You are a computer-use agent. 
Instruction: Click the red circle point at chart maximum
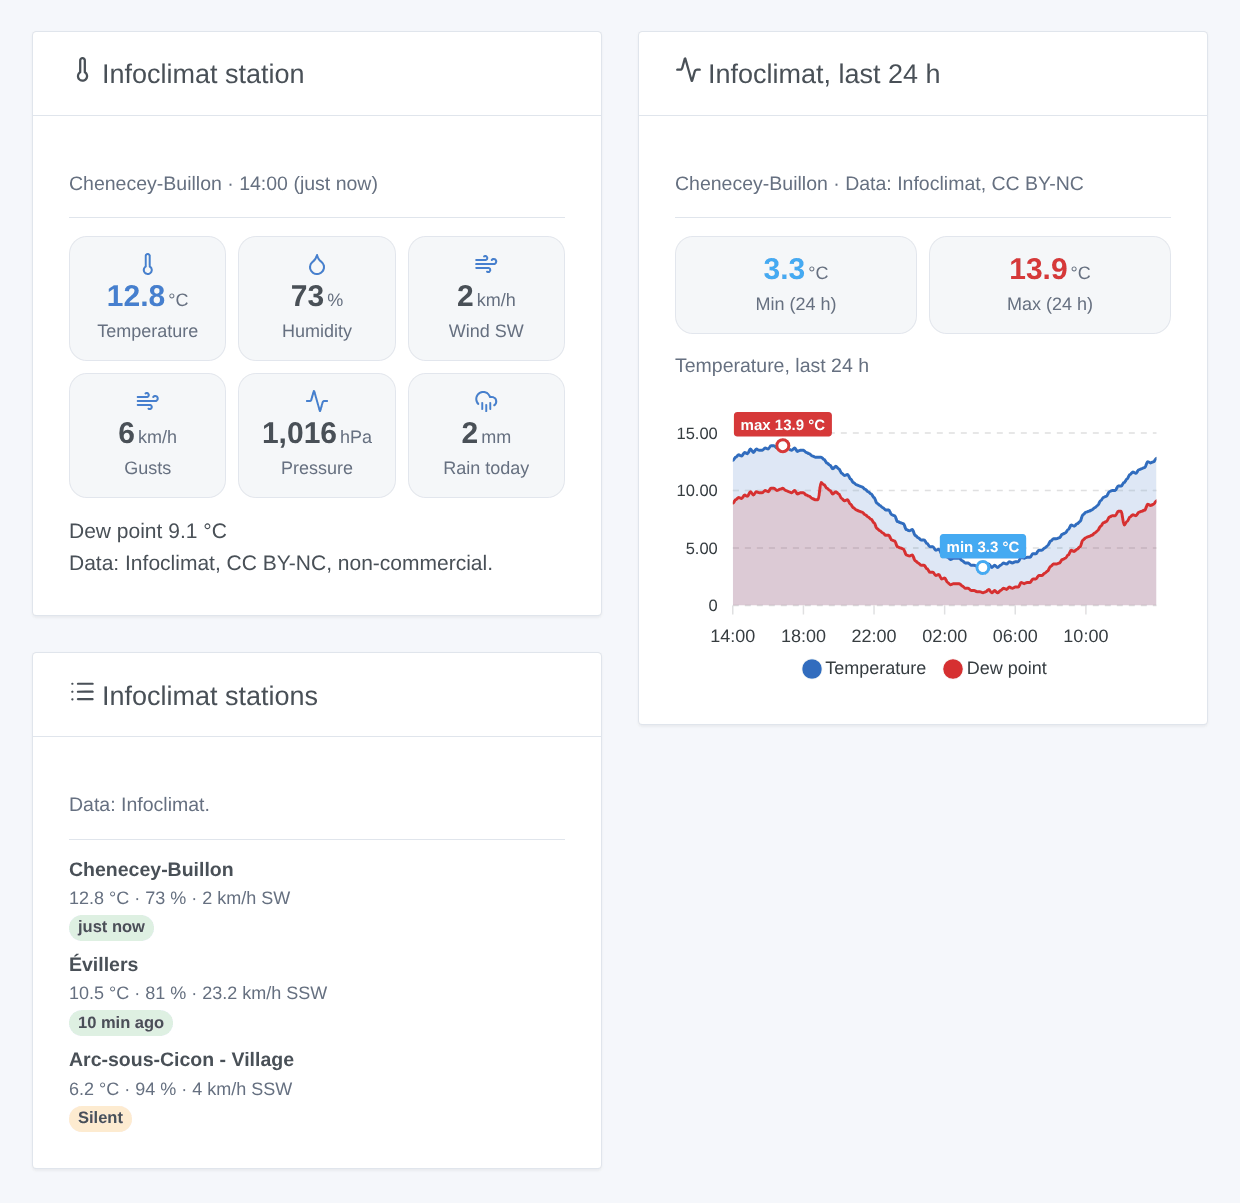(x=783, y=446)
